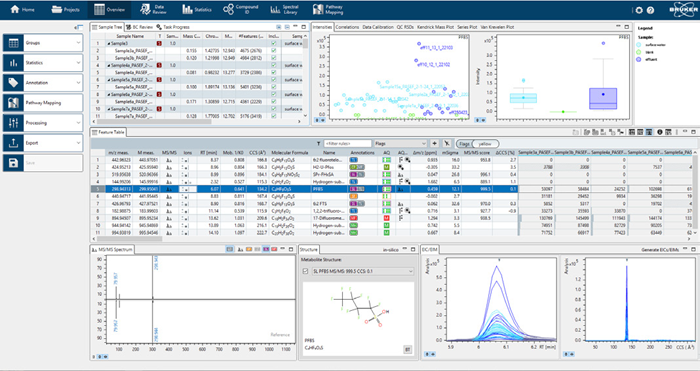Toggle the Flags yellow filter switch
Image resolution: width=700 pixels, height=371 pixels.
478,144
